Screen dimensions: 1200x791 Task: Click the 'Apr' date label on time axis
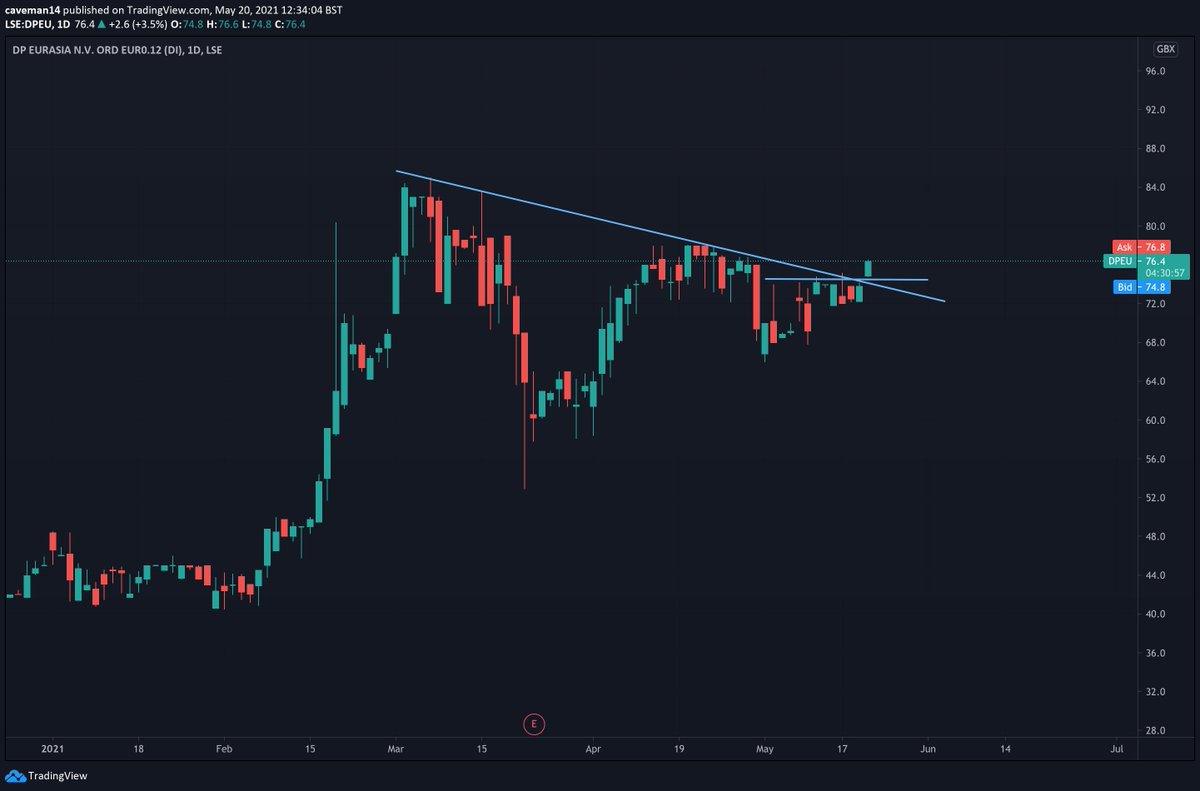pyautogui.click(x=594, y=748)
